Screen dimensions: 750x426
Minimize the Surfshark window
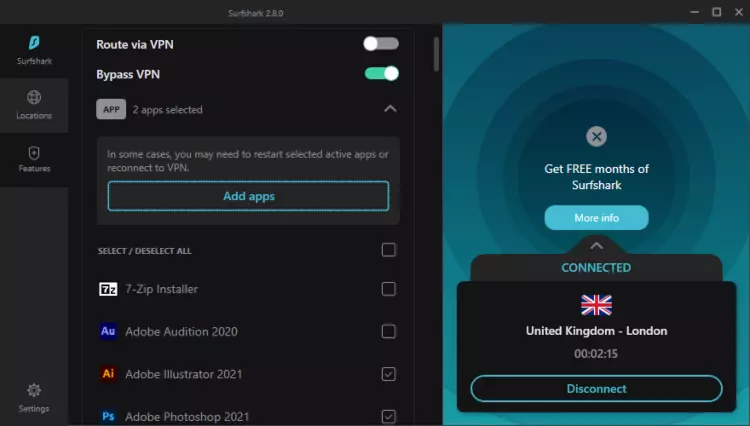pyautogui.click(x=695, y=12)
